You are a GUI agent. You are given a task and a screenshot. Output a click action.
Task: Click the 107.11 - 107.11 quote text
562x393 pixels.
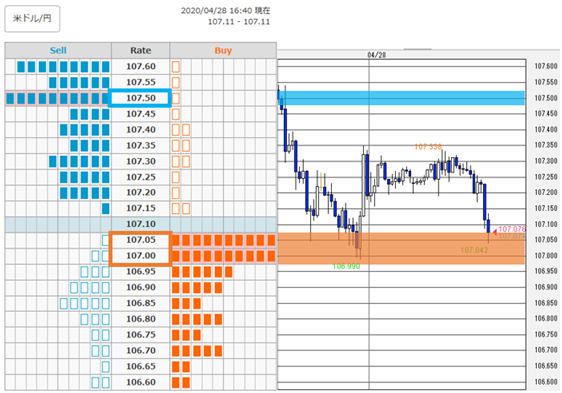coord(239,22)
